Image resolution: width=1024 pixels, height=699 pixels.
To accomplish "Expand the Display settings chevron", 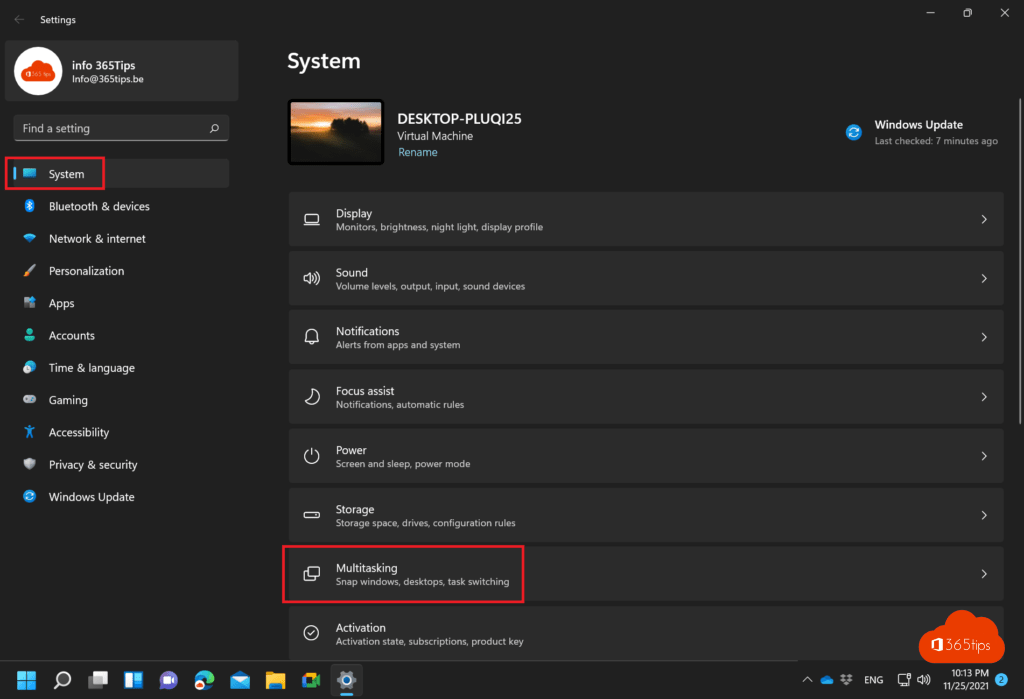I will coord(984,219).
